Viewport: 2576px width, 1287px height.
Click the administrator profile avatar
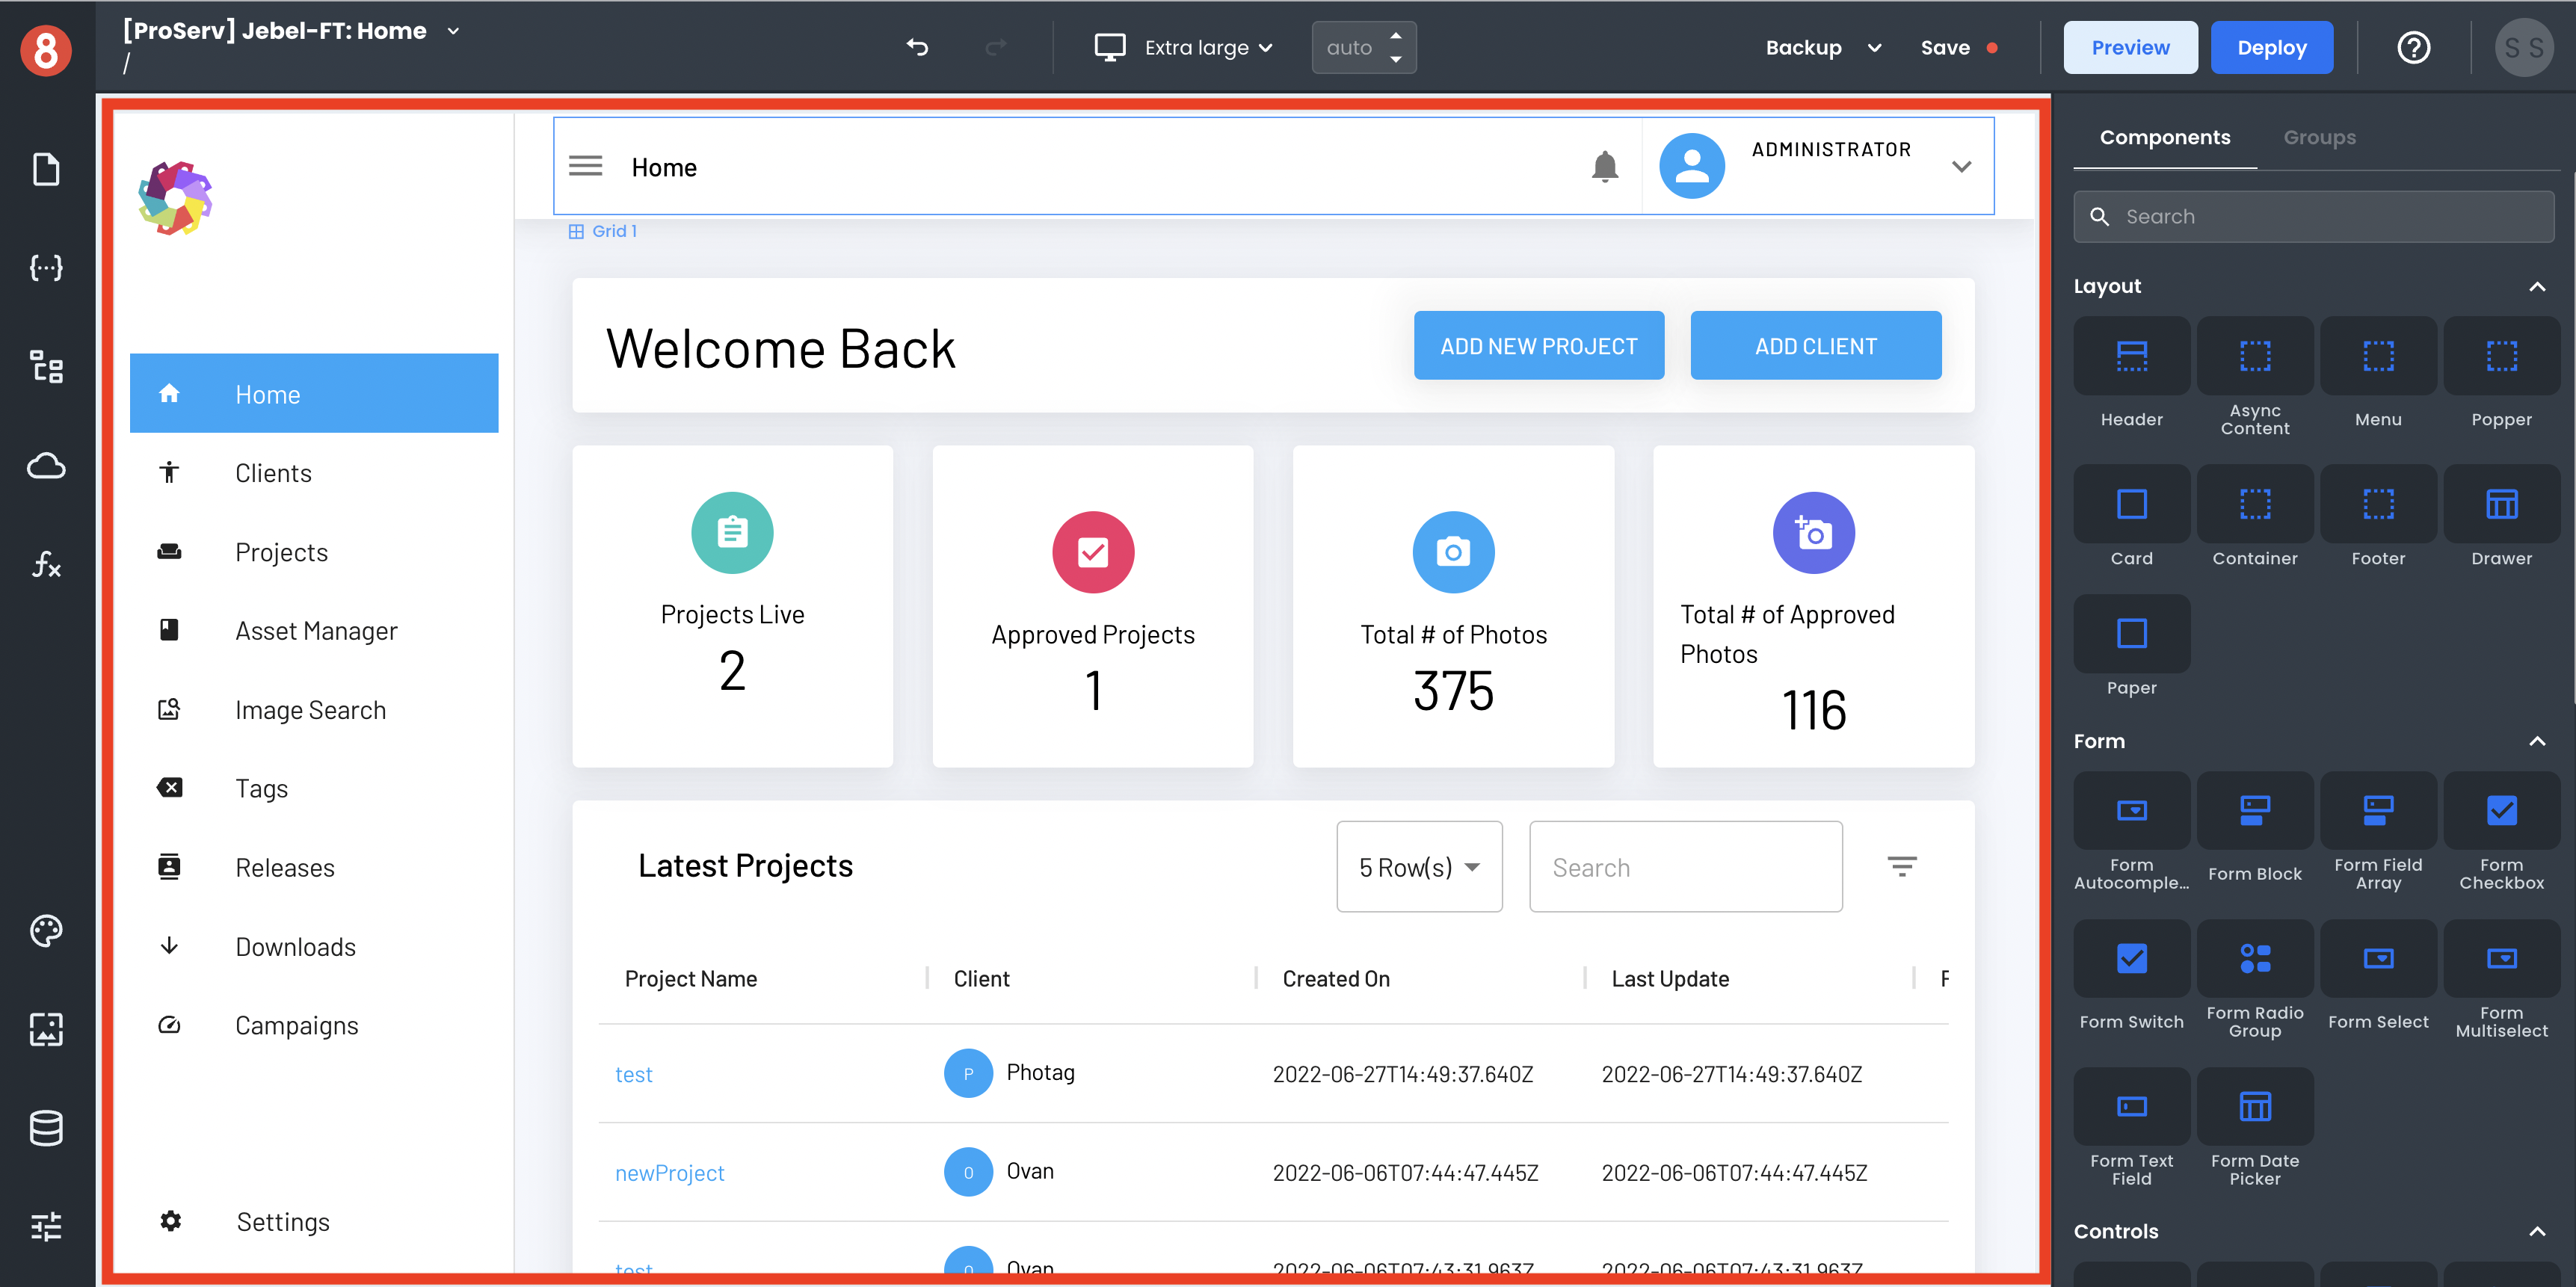[1692, 166]
